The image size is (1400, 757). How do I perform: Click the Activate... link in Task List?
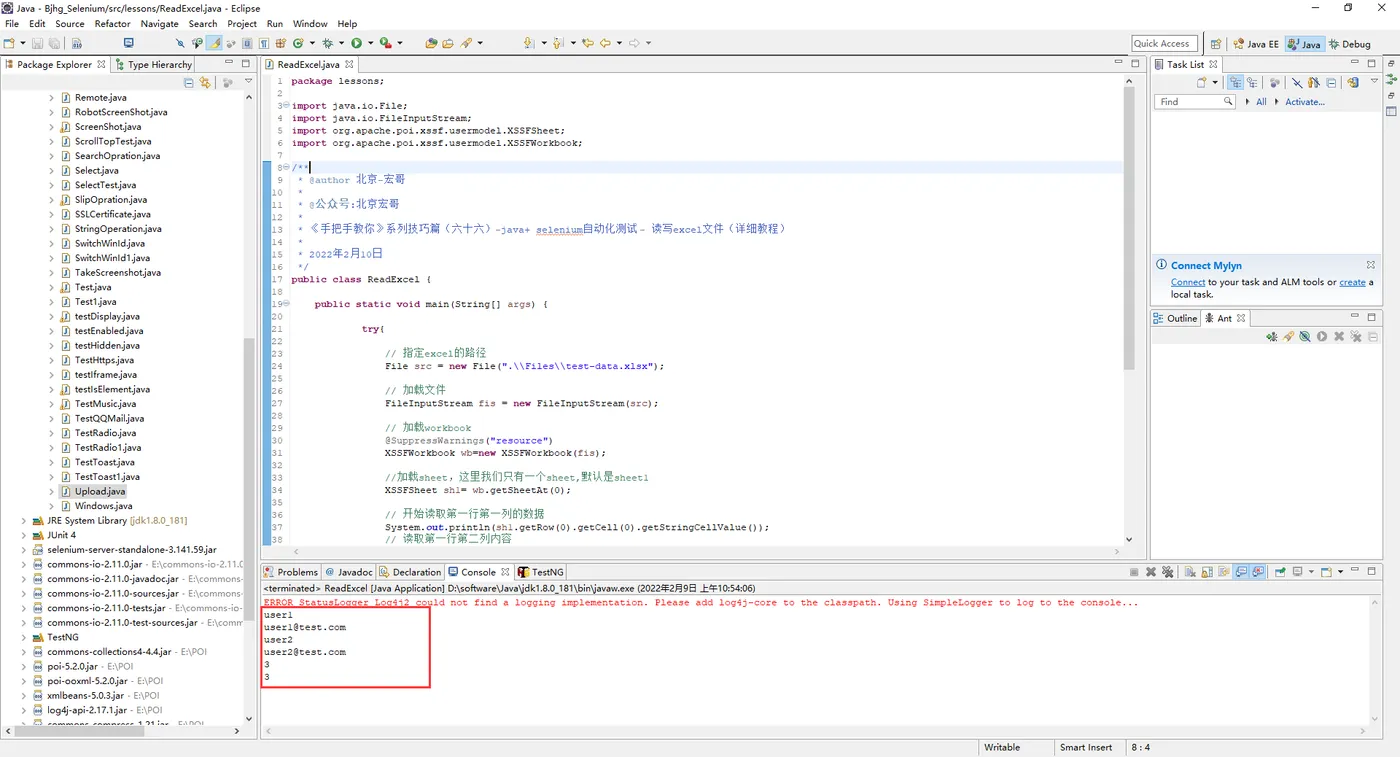tap(1305, 102)
